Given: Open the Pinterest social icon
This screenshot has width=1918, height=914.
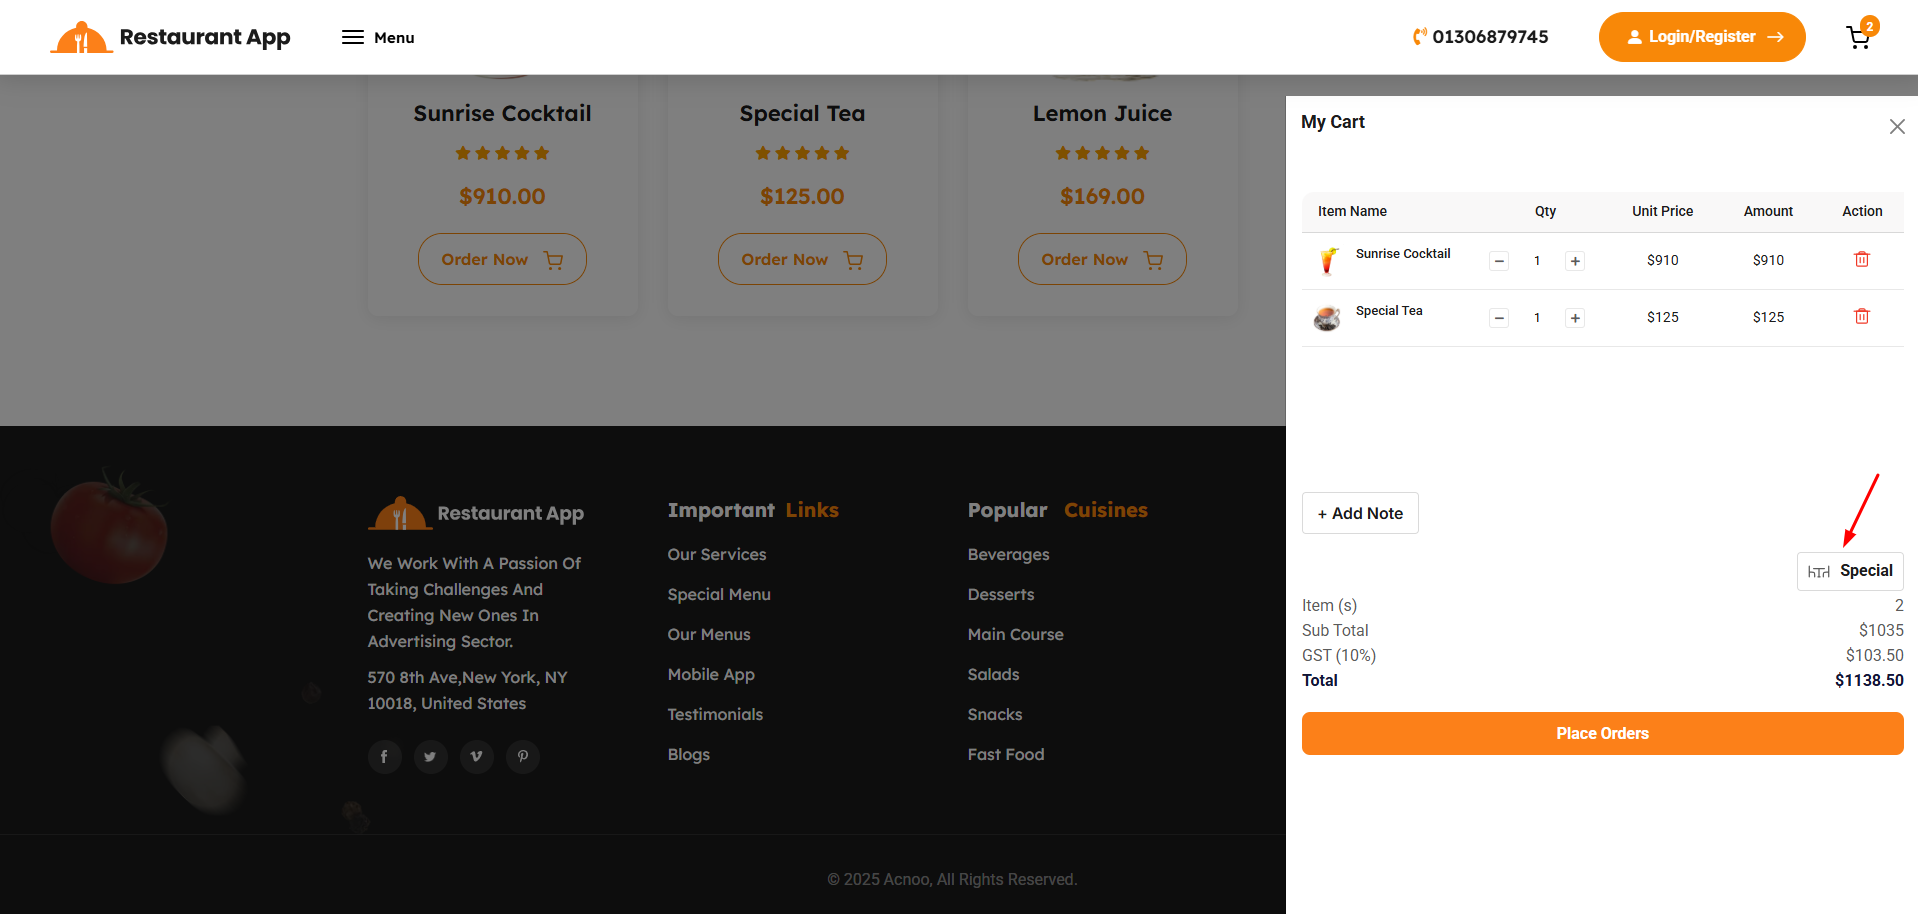Looking at the screenshot, I should 522,757.
